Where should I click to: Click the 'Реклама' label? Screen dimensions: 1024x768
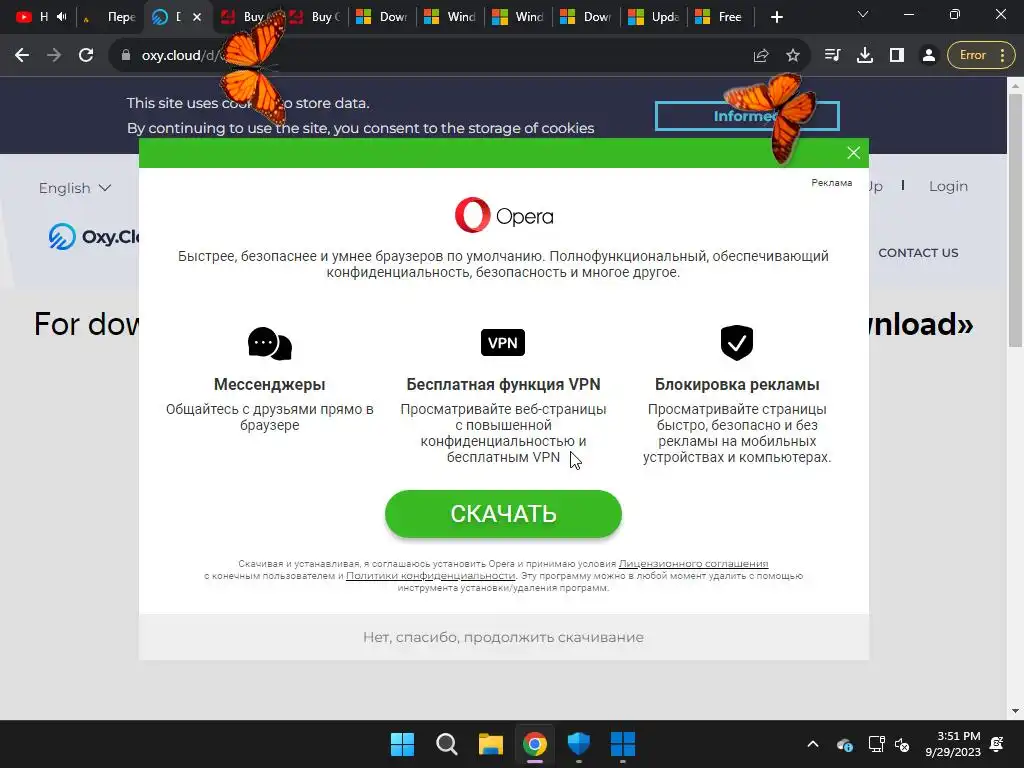click(x=831, y=183)
